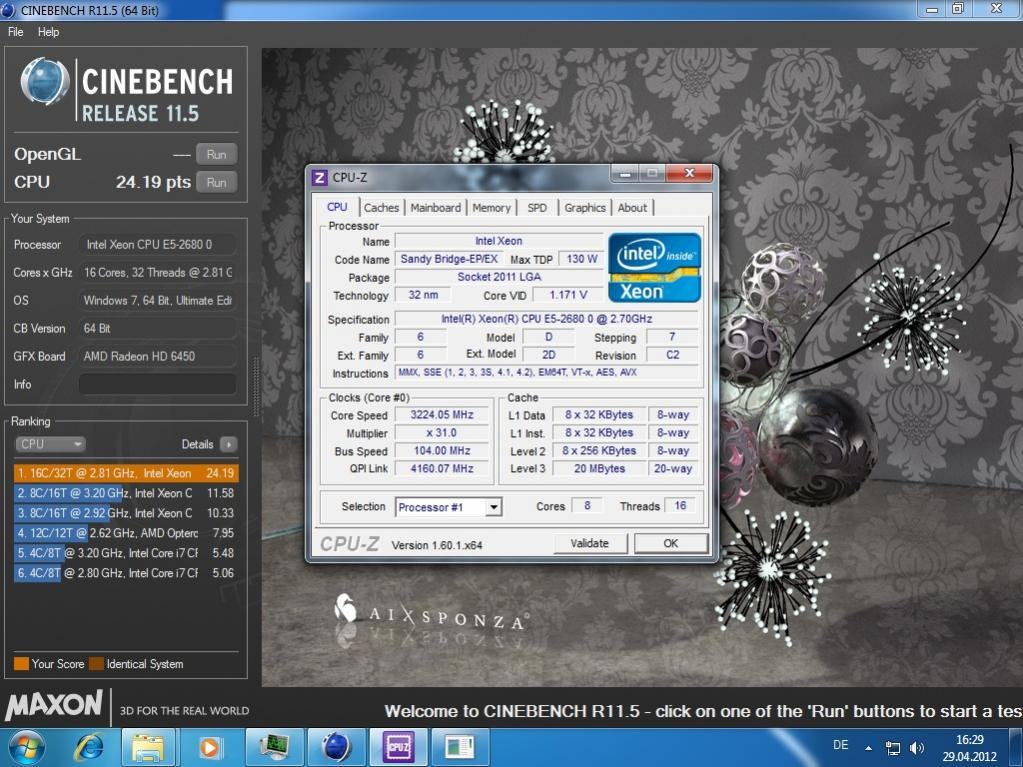Click the Cinebench title bar icon
Image resolution: width=1023 pixels, height=767 pixels.
8,10
